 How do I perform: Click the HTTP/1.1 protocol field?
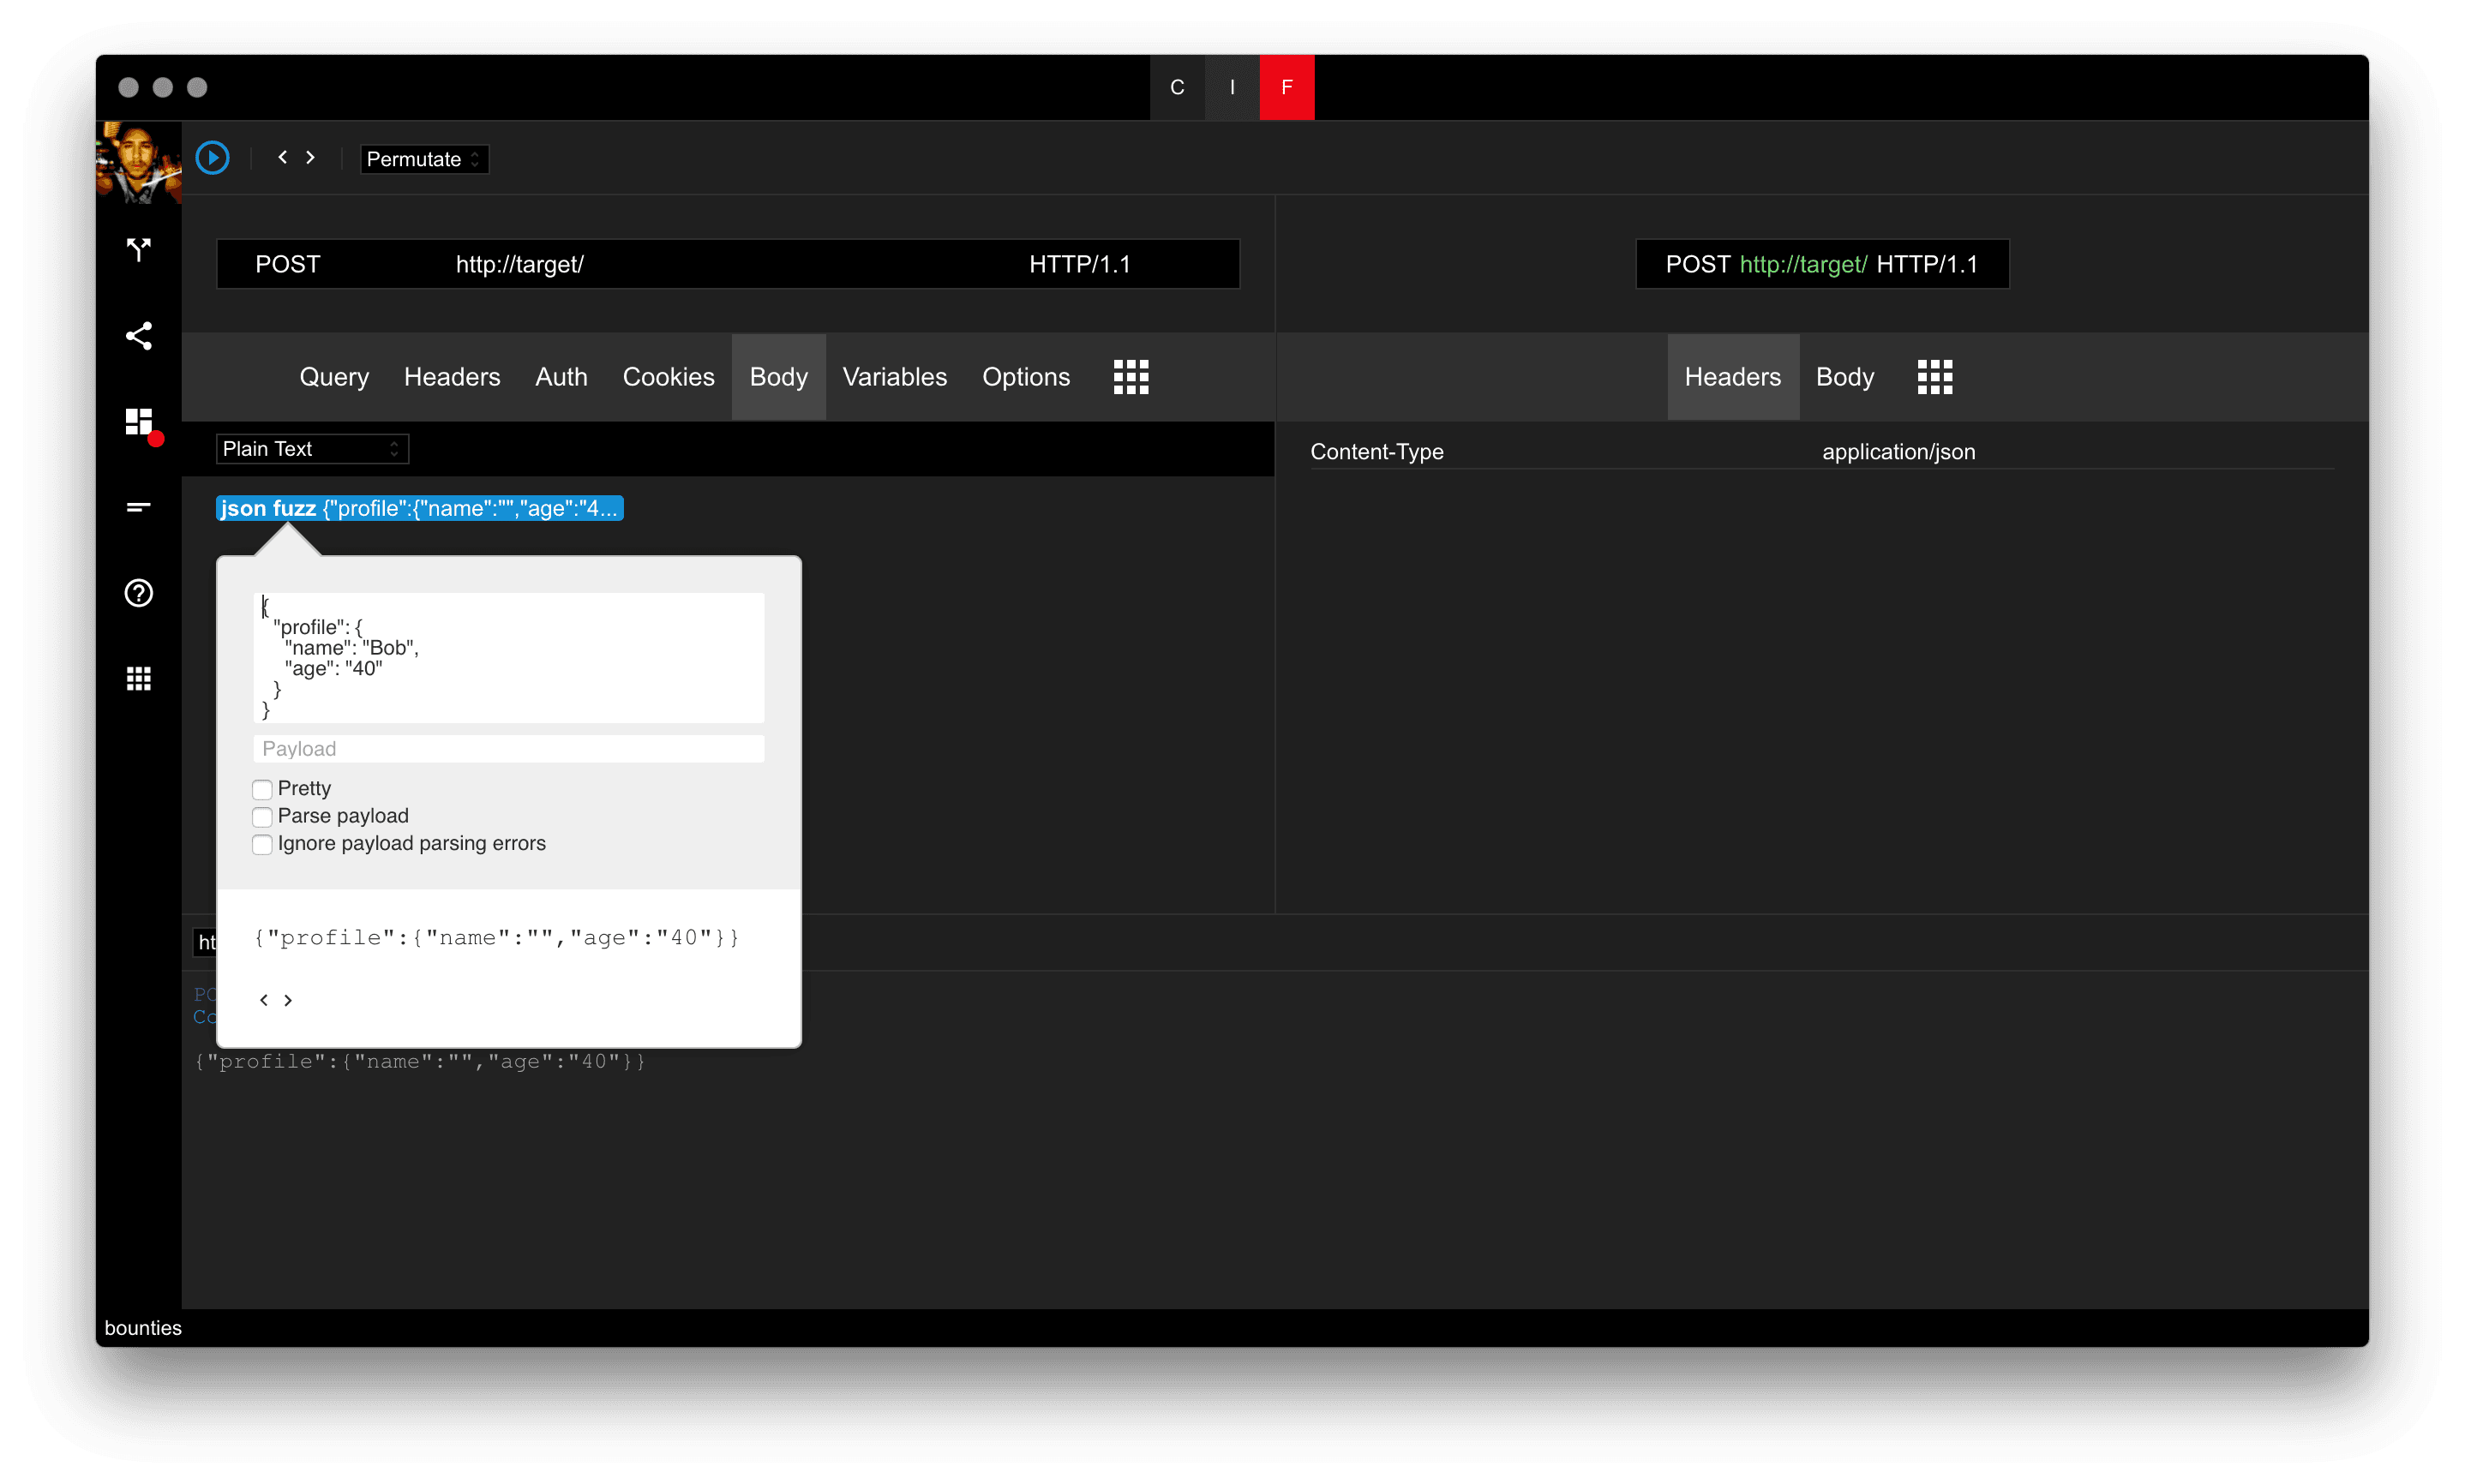tap(1080, 264)
